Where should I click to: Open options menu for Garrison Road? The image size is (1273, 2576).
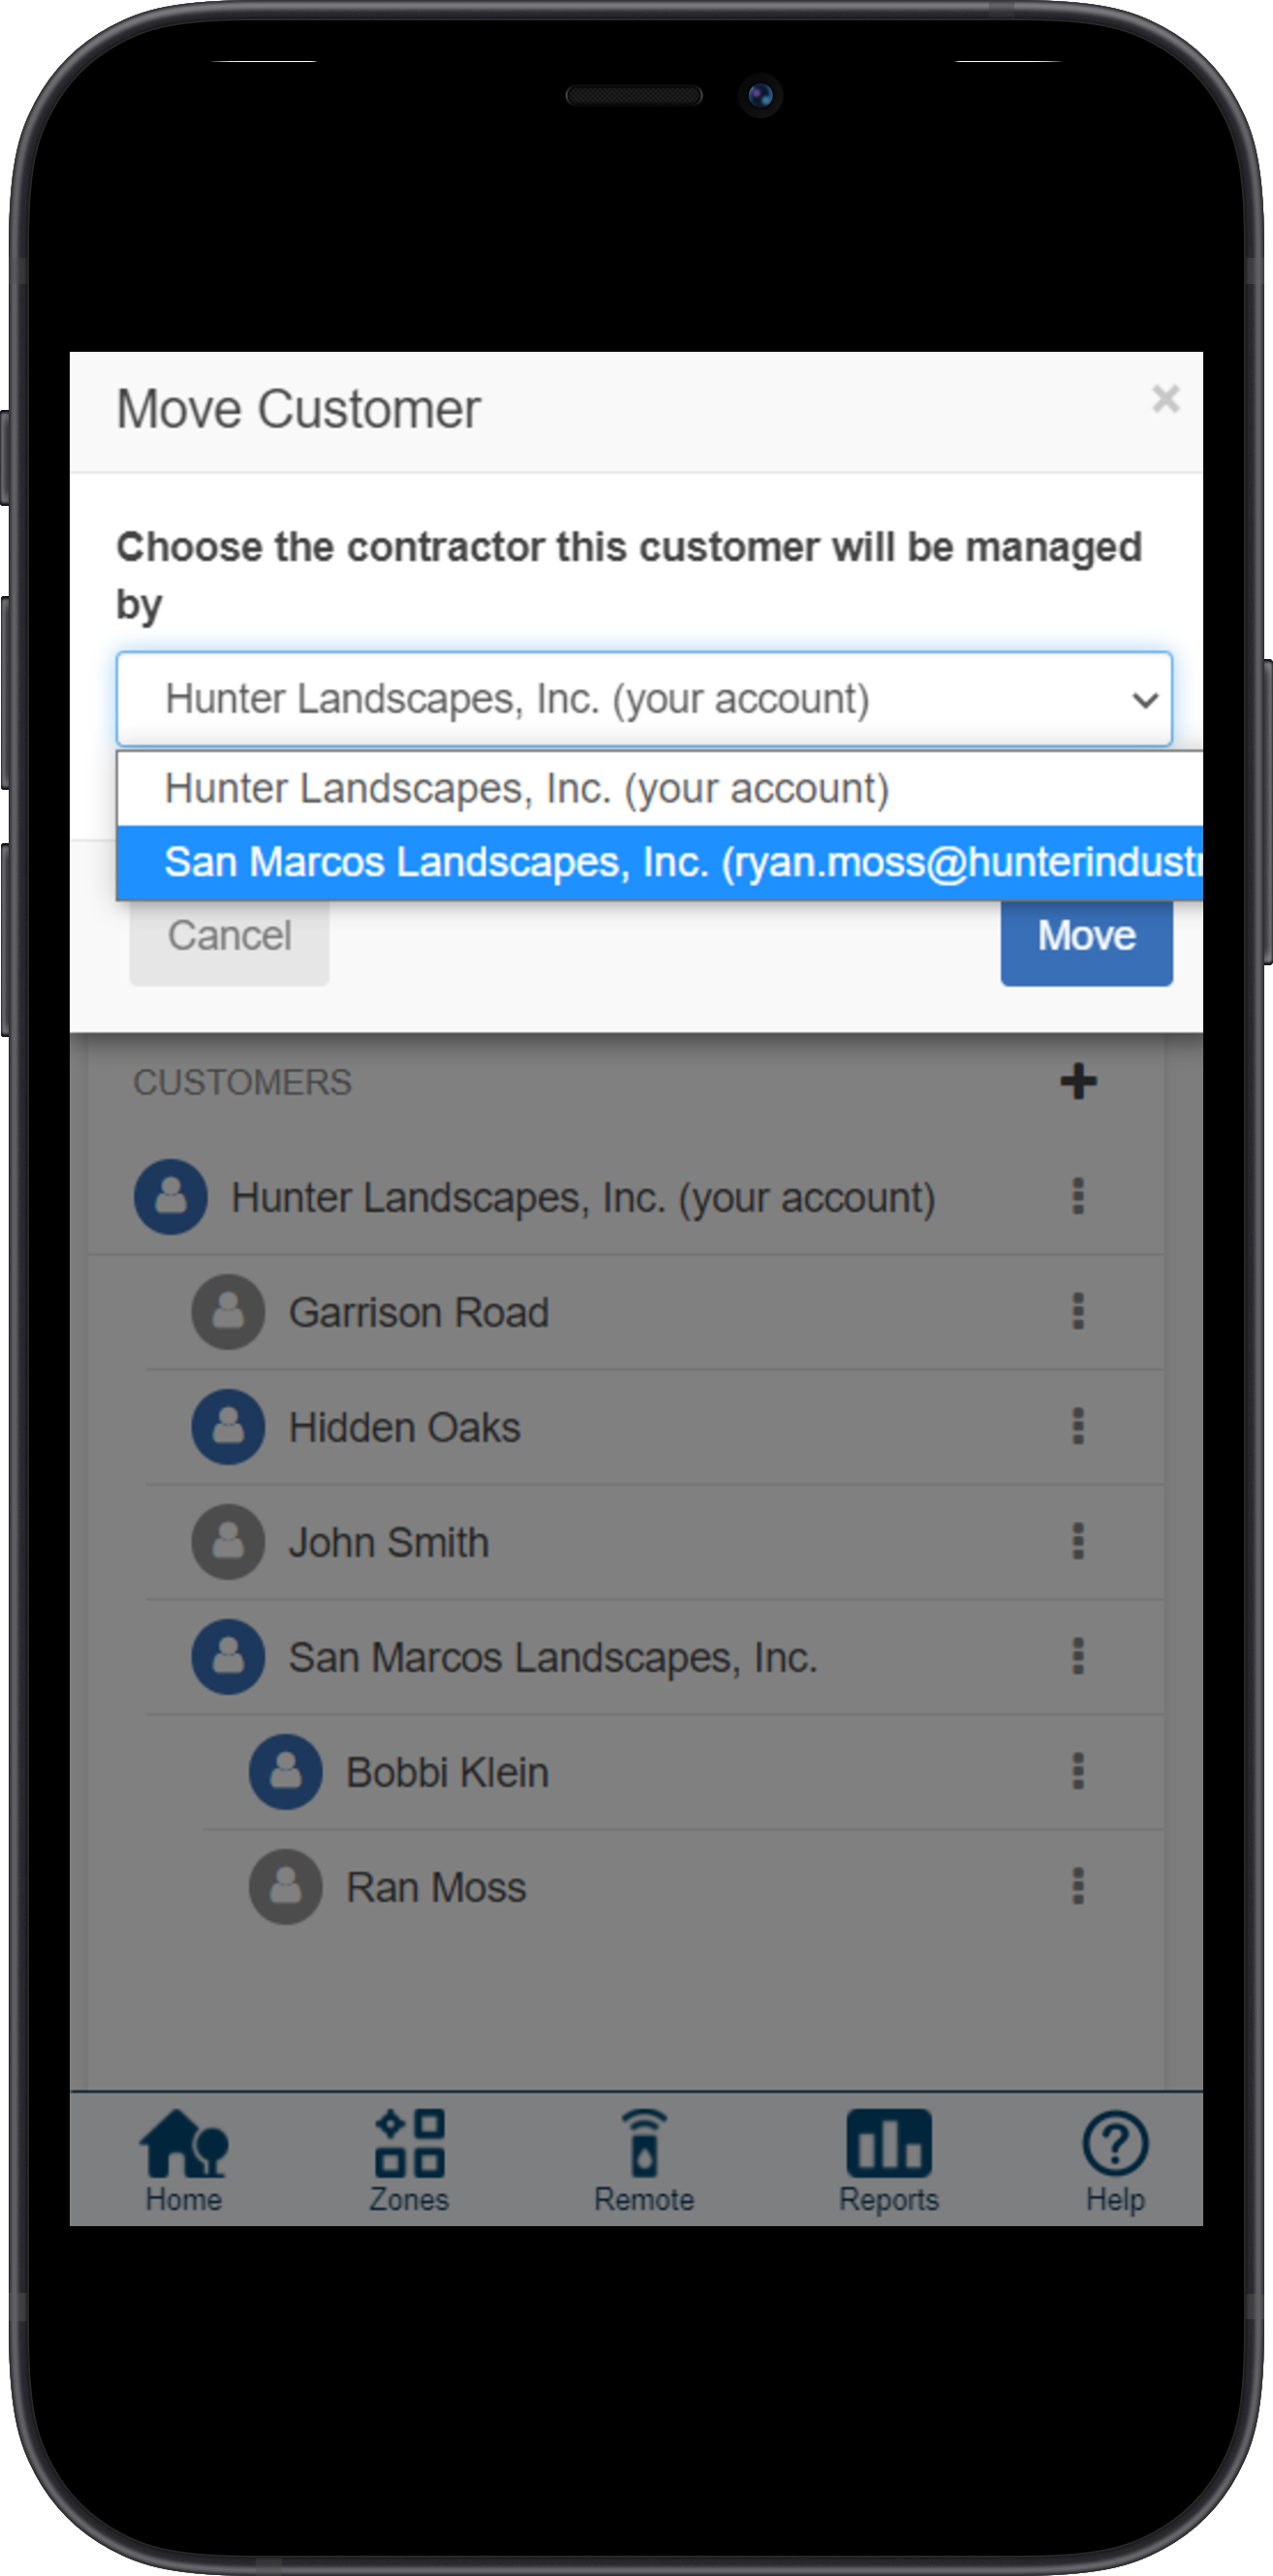click(x=1078, y=1311)
